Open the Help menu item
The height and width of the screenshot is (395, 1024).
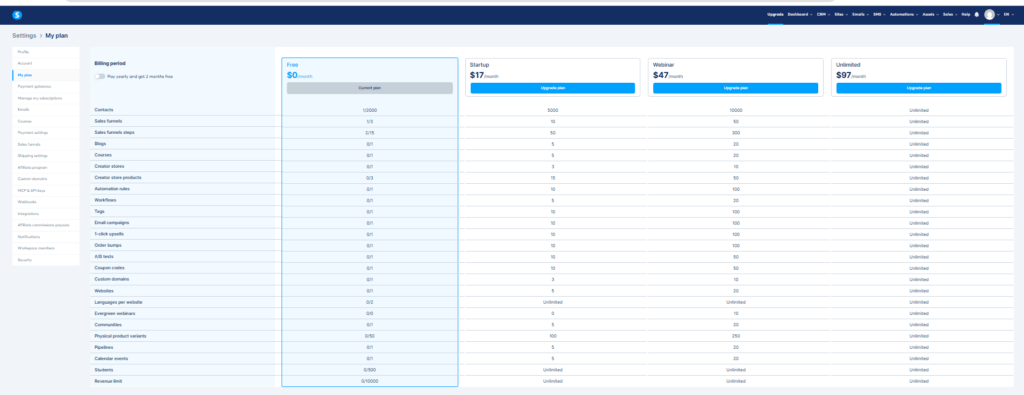[x=965, y=14]
